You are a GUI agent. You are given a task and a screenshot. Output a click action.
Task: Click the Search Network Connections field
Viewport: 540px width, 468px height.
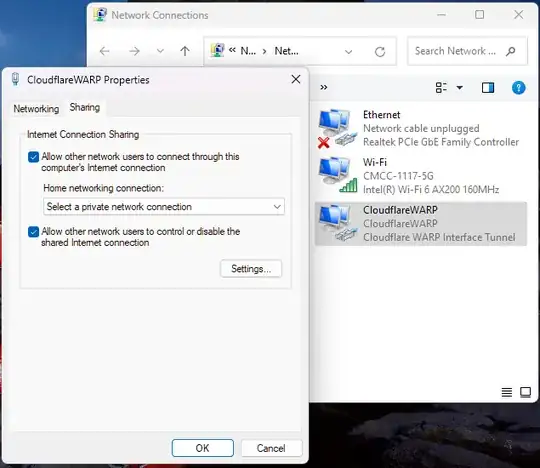click(x=467, y=51)
